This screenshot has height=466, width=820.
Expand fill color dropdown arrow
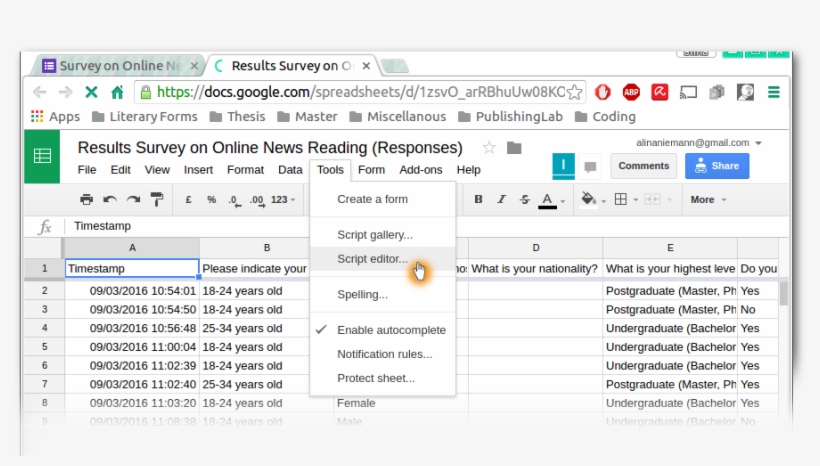(x=603, y=201)
